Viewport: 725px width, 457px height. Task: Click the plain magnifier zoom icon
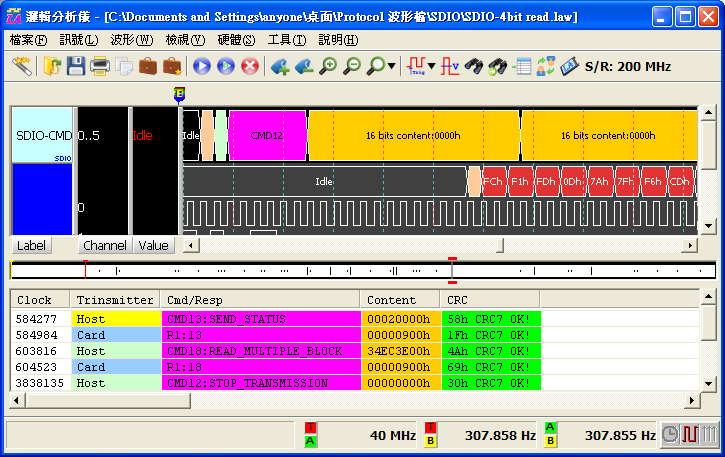[376, 66]
